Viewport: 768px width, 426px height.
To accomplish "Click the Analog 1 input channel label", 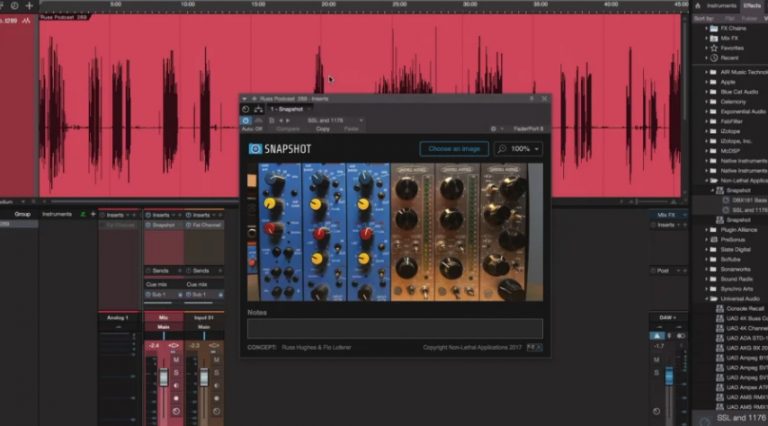I will (x=118, y=318).
